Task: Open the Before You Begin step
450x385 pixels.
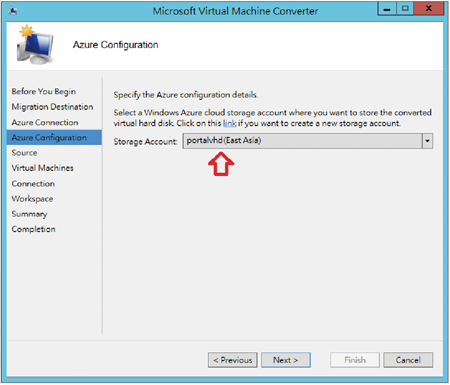Action: (x=44, y=91)
